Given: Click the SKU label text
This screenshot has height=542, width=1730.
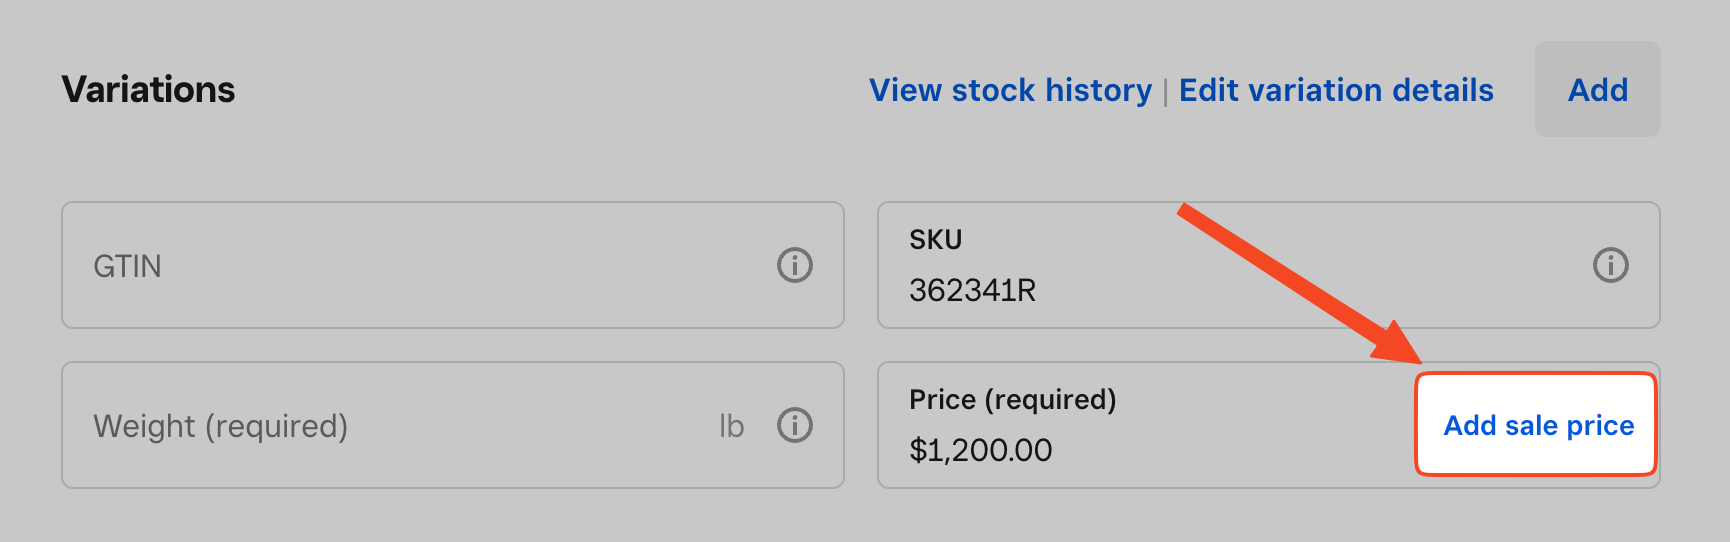Looking at the screenshot, I should point(935,240).
